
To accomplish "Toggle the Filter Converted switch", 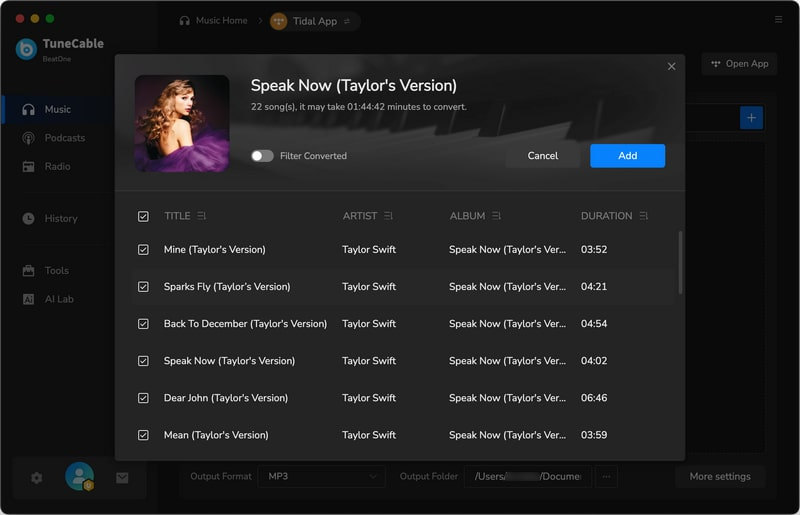I will click(262, 156).
